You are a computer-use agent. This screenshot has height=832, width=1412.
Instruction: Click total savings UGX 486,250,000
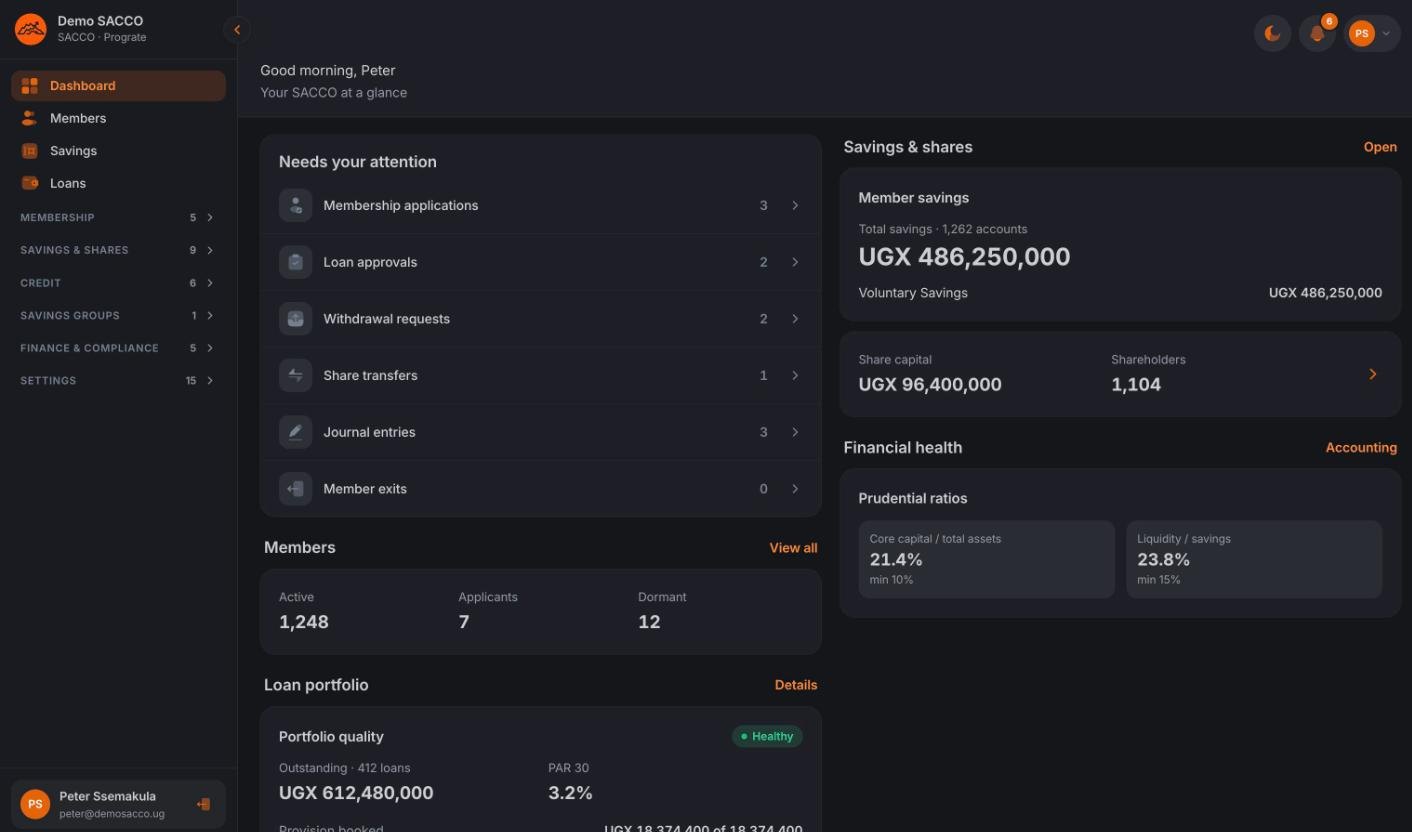(964, 257)
